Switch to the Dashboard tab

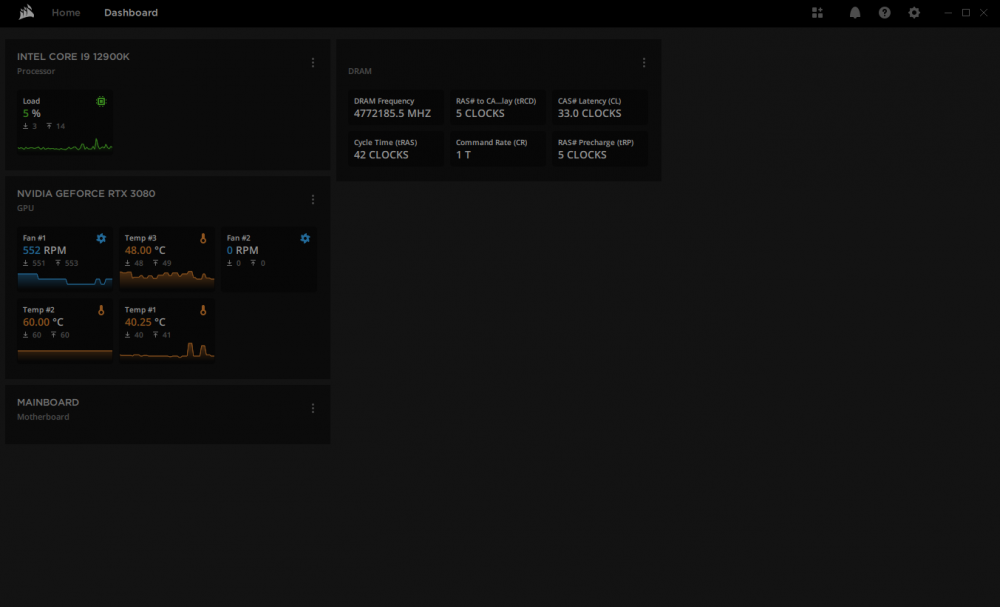tap(131, 13)
